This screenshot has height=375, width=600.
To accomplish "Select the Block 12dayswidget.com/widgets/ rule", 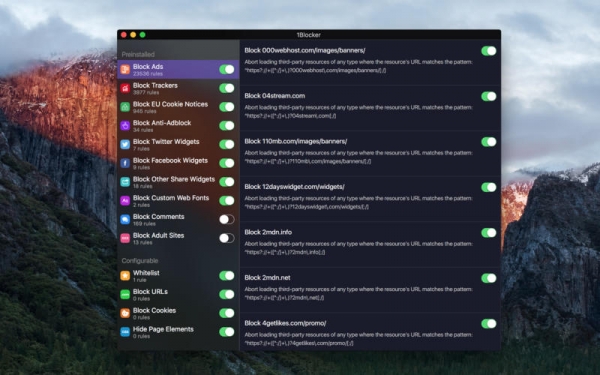I will coord(370,199).
